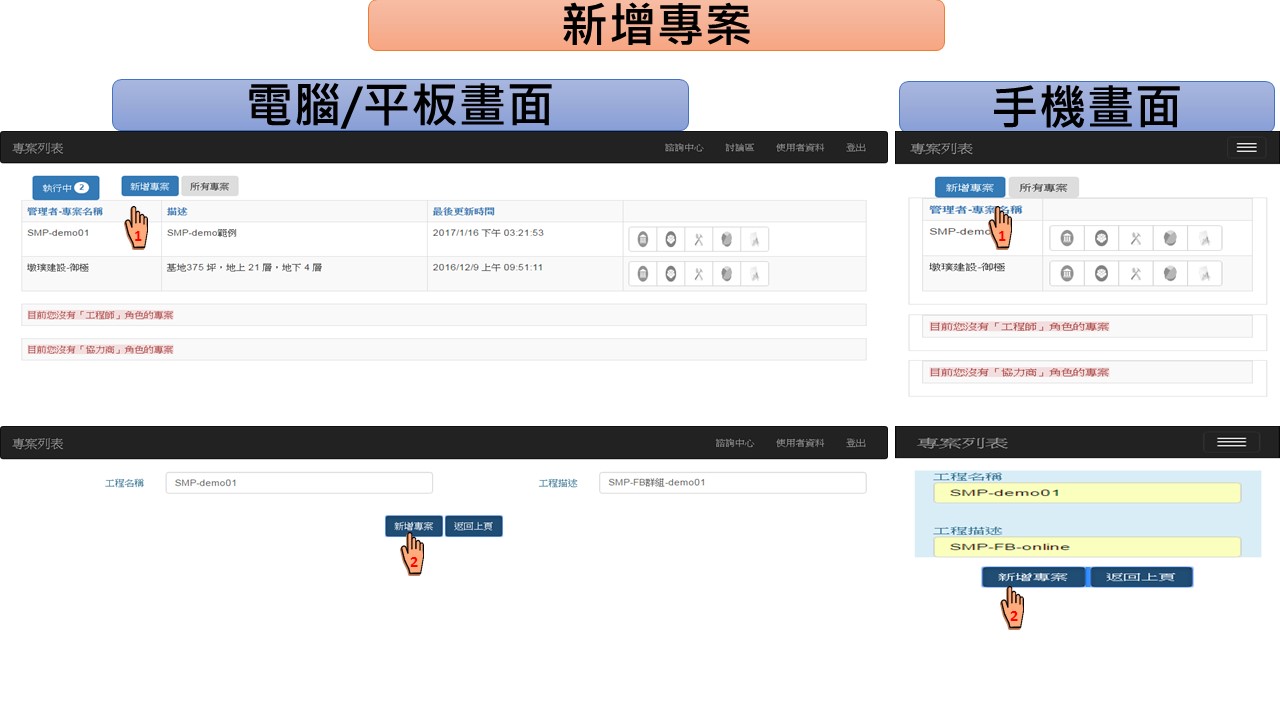The height and width of the screenshot is (720, 1280).
Task: Switch to 所有專案 tab in phone view
Action: [x=1043, y=188]
